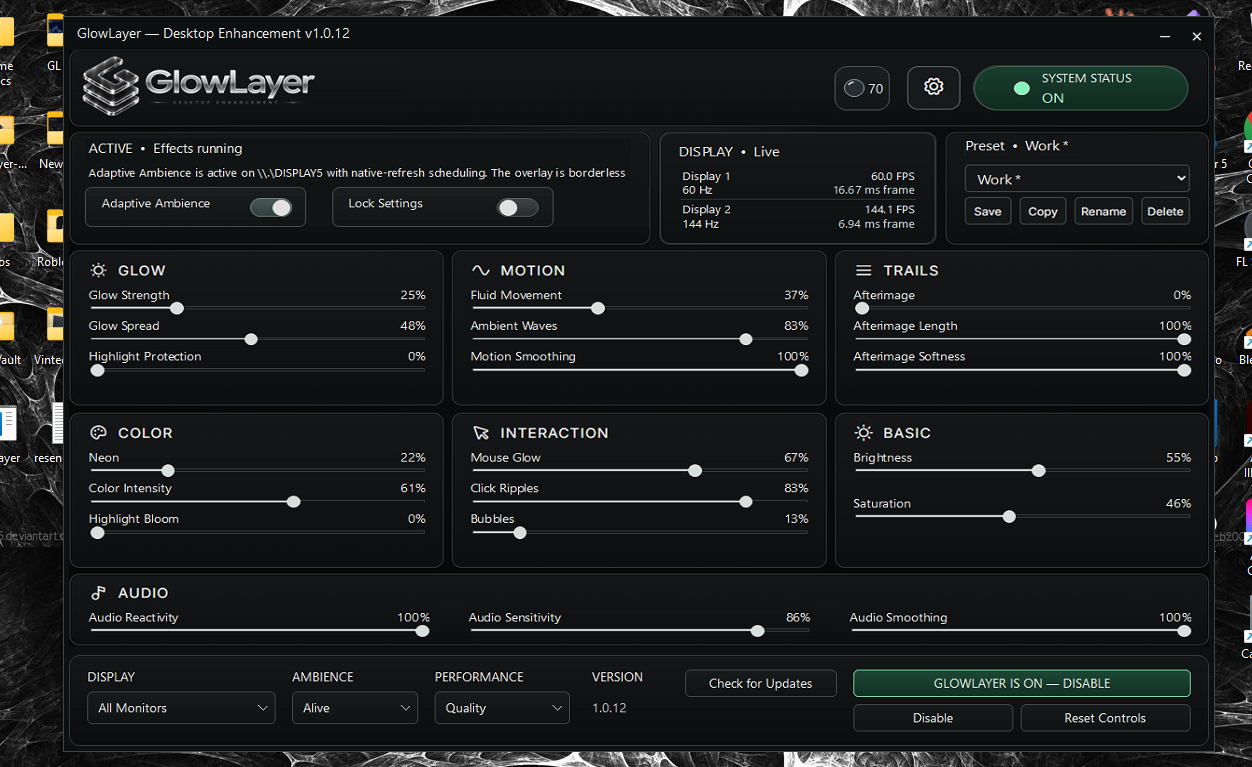This screenshot has width=1252, height=767.
Task: Click the Motion section wave icon
Action: coord(481,270)
